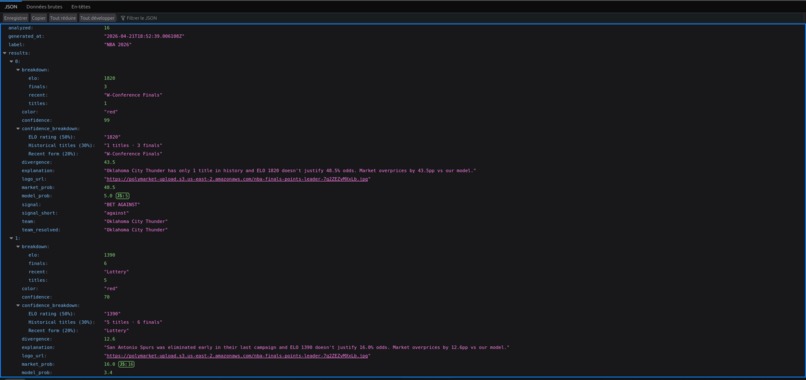Click the divergence value 43.5

pyautogui.click(x=108, y=162)
